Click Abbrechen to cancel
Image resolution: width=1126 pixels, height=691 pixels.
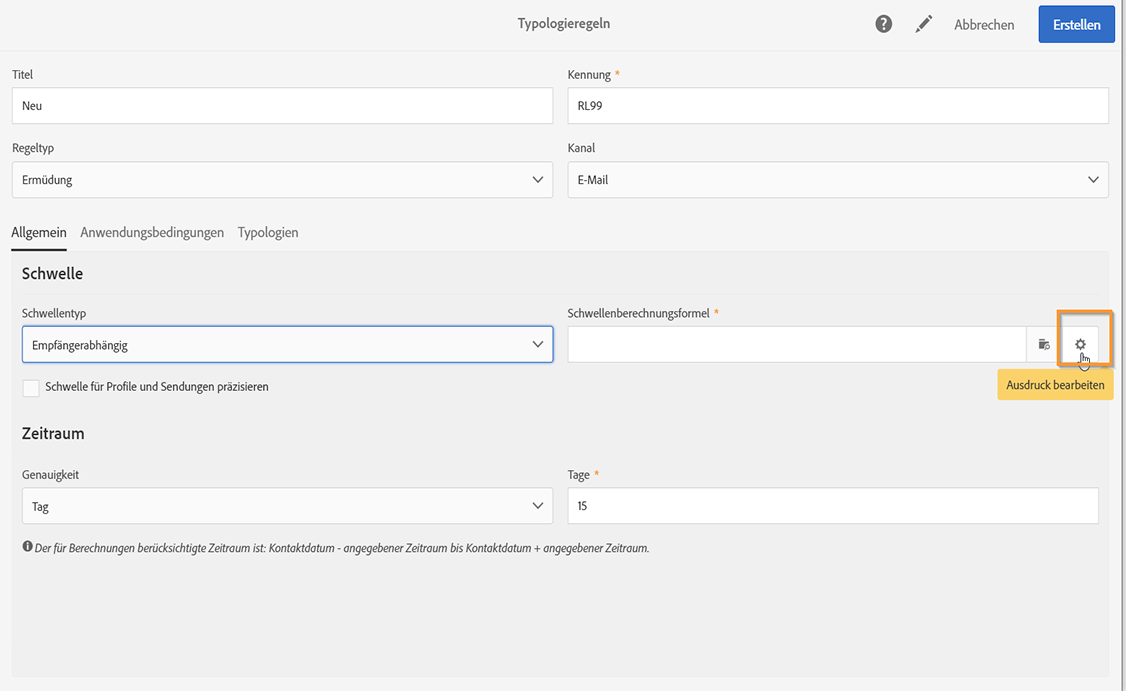coord(984,25)
